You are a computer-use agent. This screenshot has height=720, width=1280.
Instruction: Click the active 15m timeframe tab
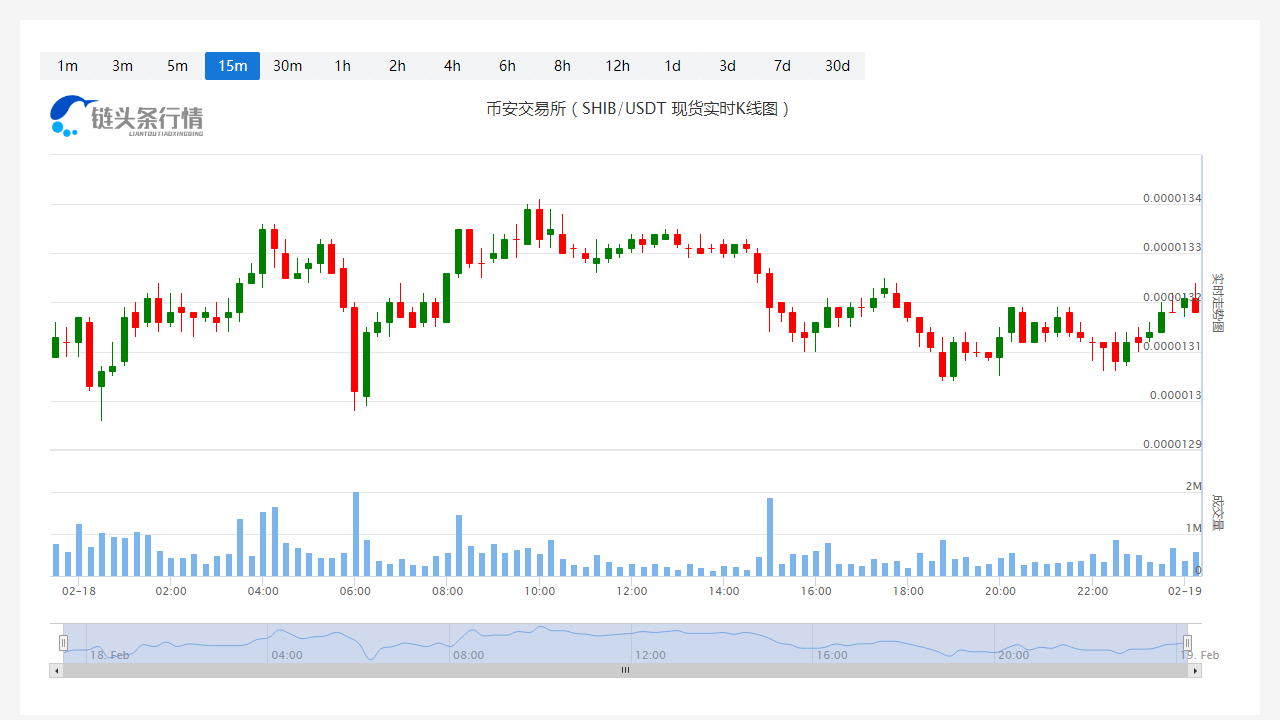(x=232, y=66)
